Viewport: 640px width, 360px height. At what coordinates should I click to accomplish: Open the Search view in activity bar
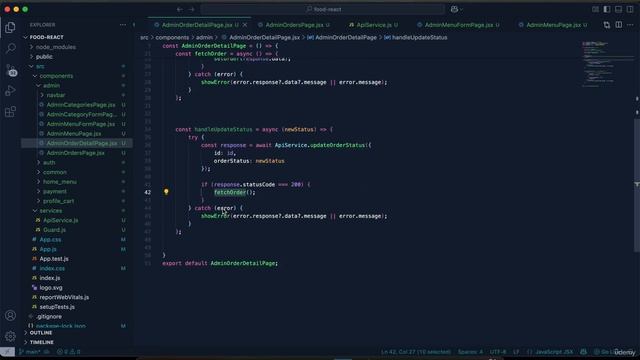point(10,48)
